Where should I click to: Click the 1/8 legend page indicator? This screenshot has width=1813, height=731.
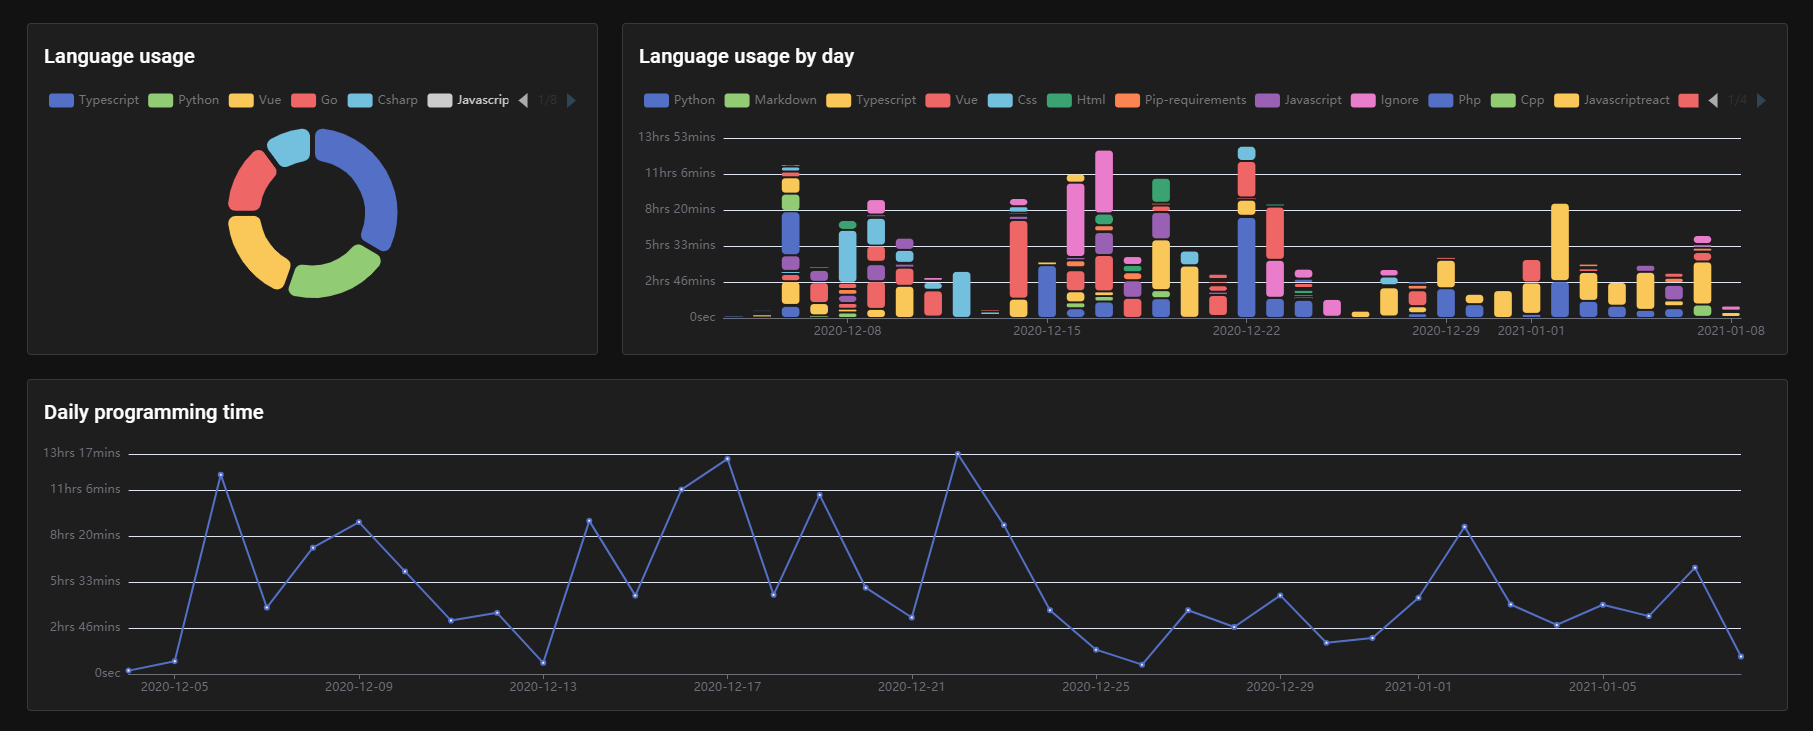pyautogui.click(x=547, y=100)
